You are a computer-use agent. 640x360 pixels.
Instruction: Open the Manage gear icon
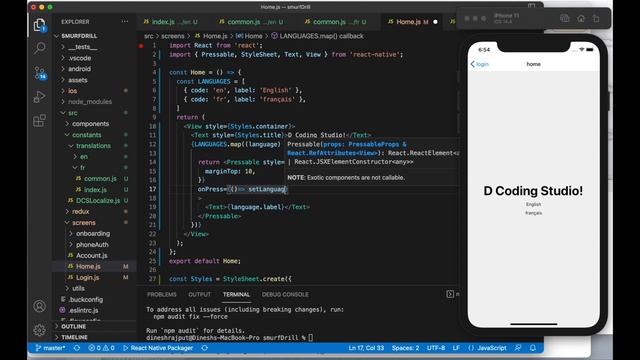tap(40, 330)
